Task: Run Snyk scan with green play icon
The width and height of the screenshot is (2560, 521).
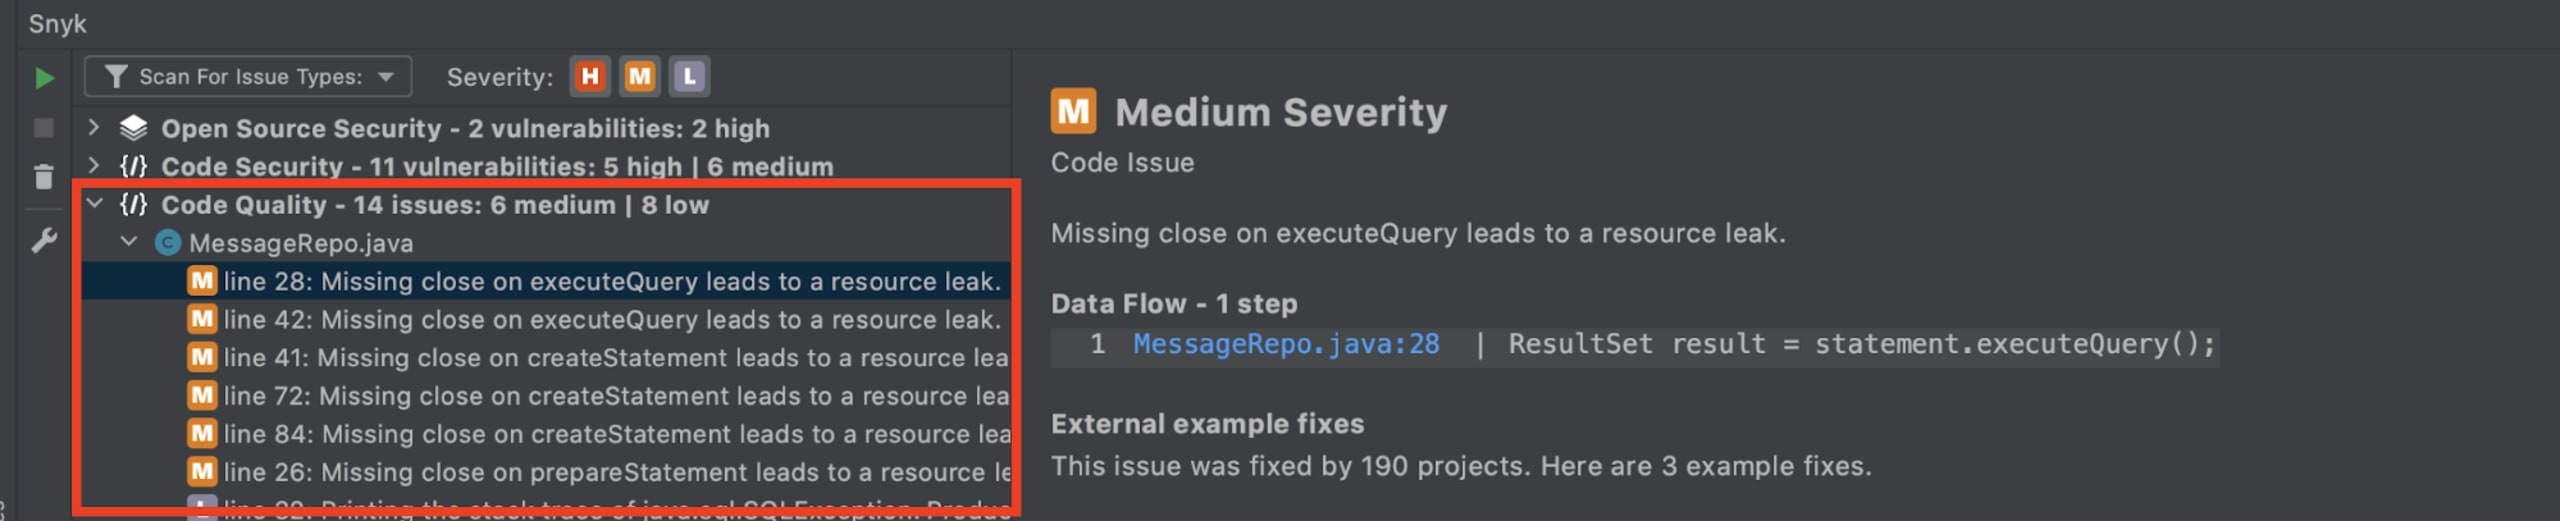Action: click(44, 78)
